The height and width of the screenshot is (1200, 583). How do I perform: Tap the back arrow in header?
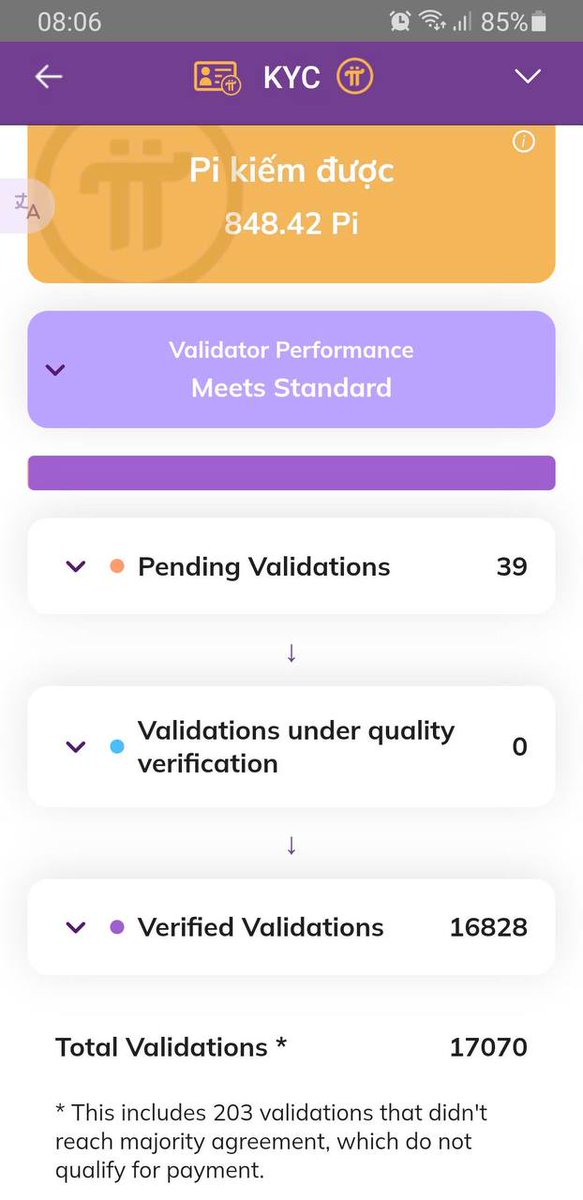[x=48, y=77]
